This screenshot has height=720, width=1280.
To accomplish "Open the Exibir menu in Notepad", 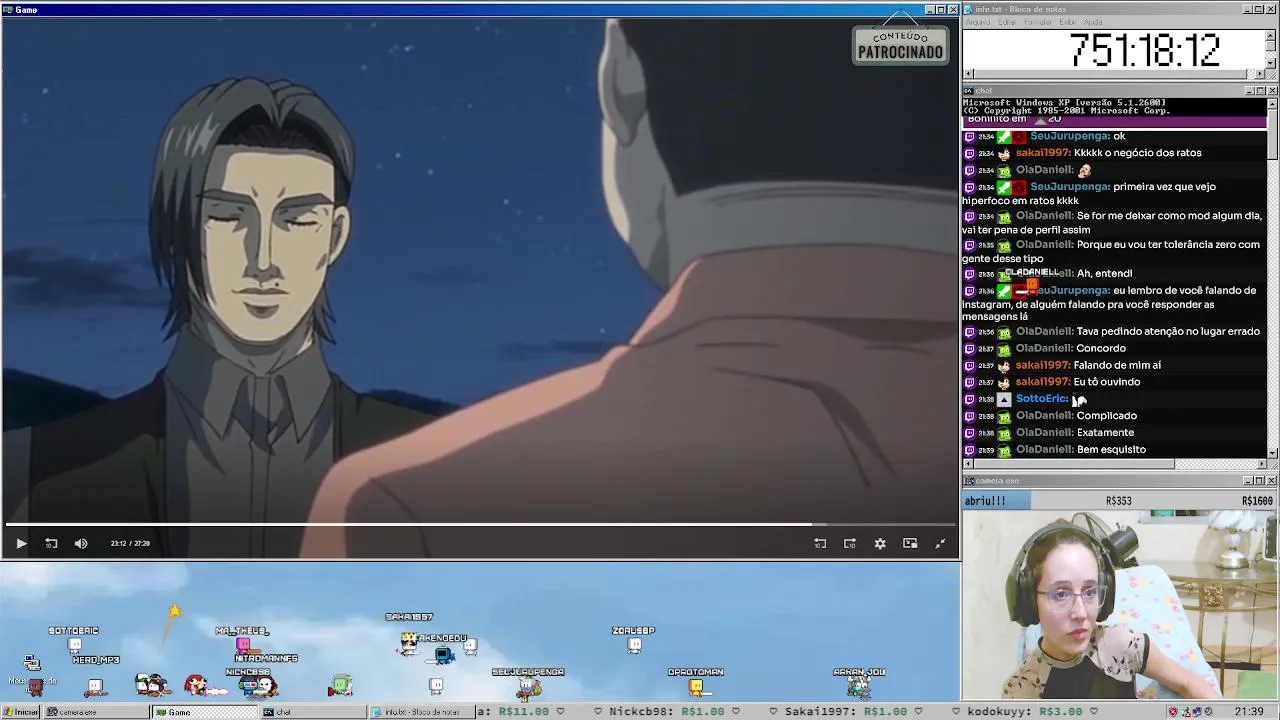I will pos(1068,22).
